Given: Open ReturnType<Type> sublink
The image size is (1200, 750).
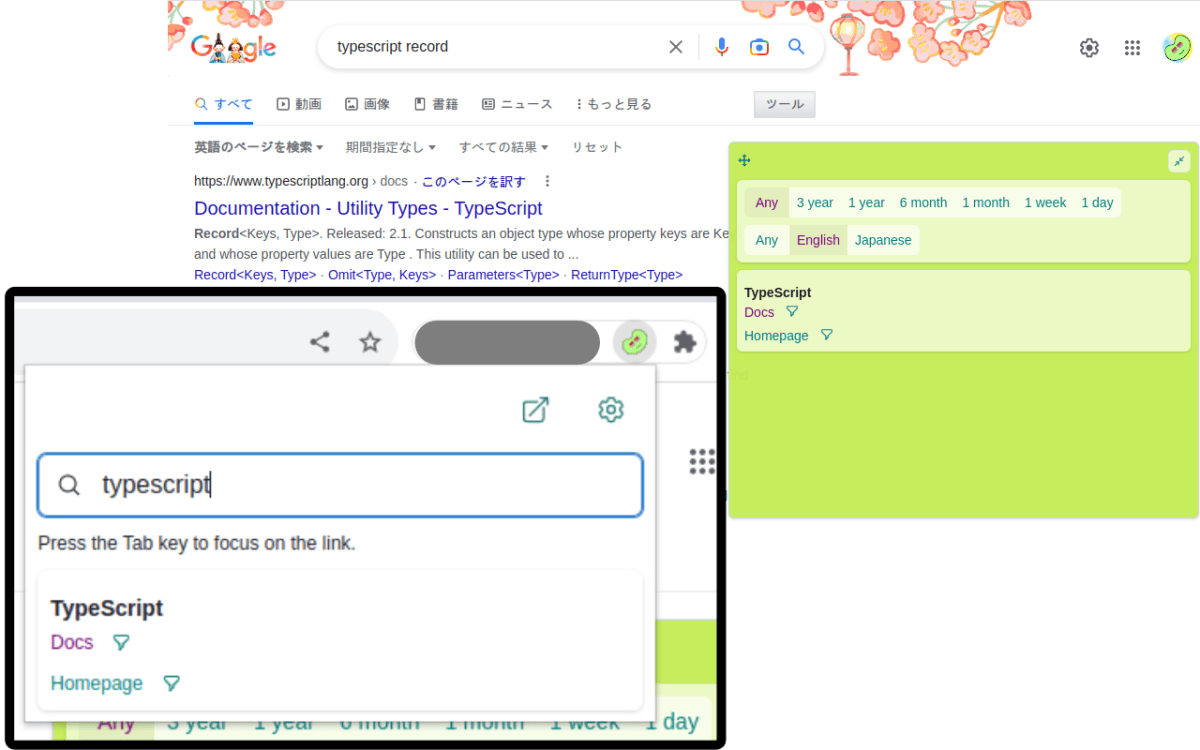Looking at the screenshot, I should click(x=627, y=275).
